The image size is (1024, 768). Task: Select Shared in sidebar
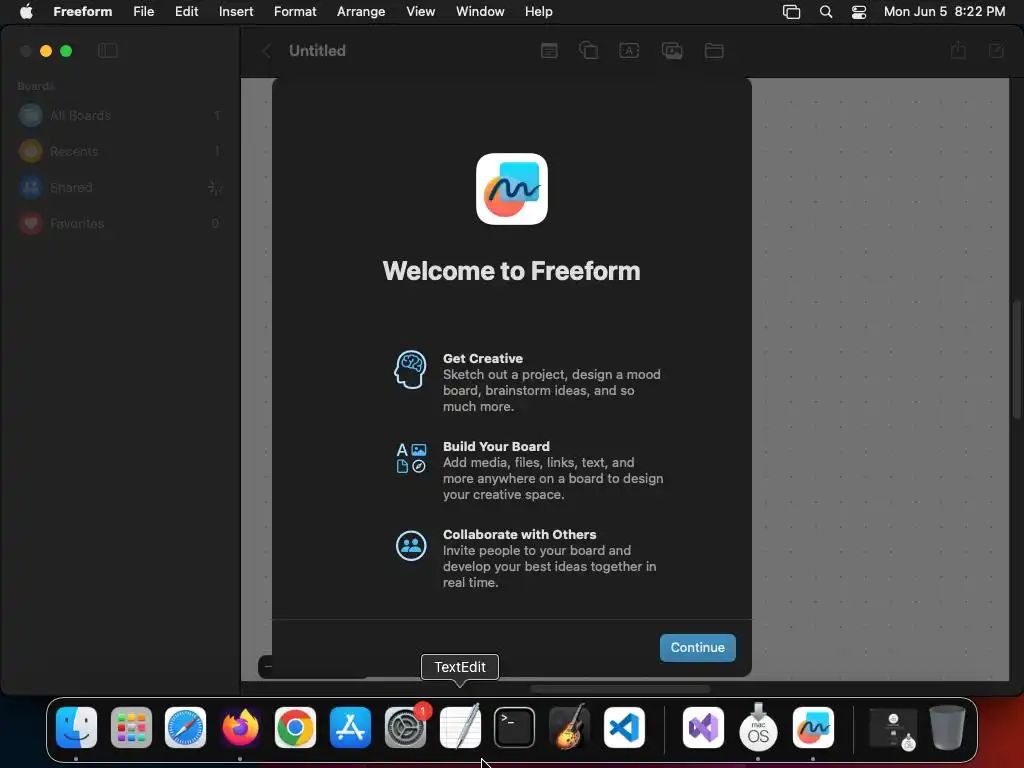click(120, 188)
